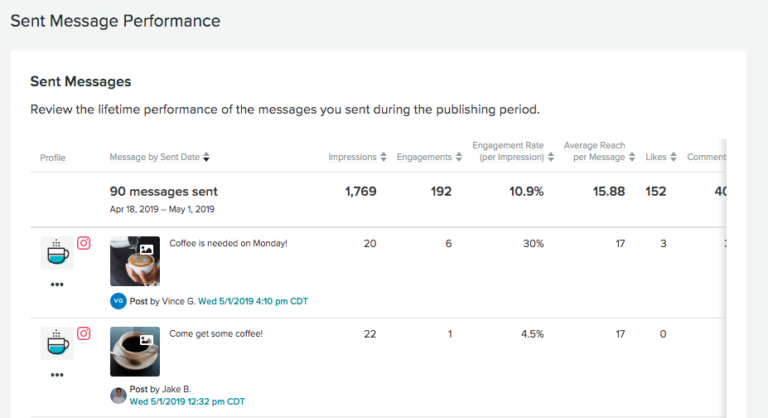768x418 pixels.
Task: Open the three-dot menu for first message
Action: click(x=57, y=285)
